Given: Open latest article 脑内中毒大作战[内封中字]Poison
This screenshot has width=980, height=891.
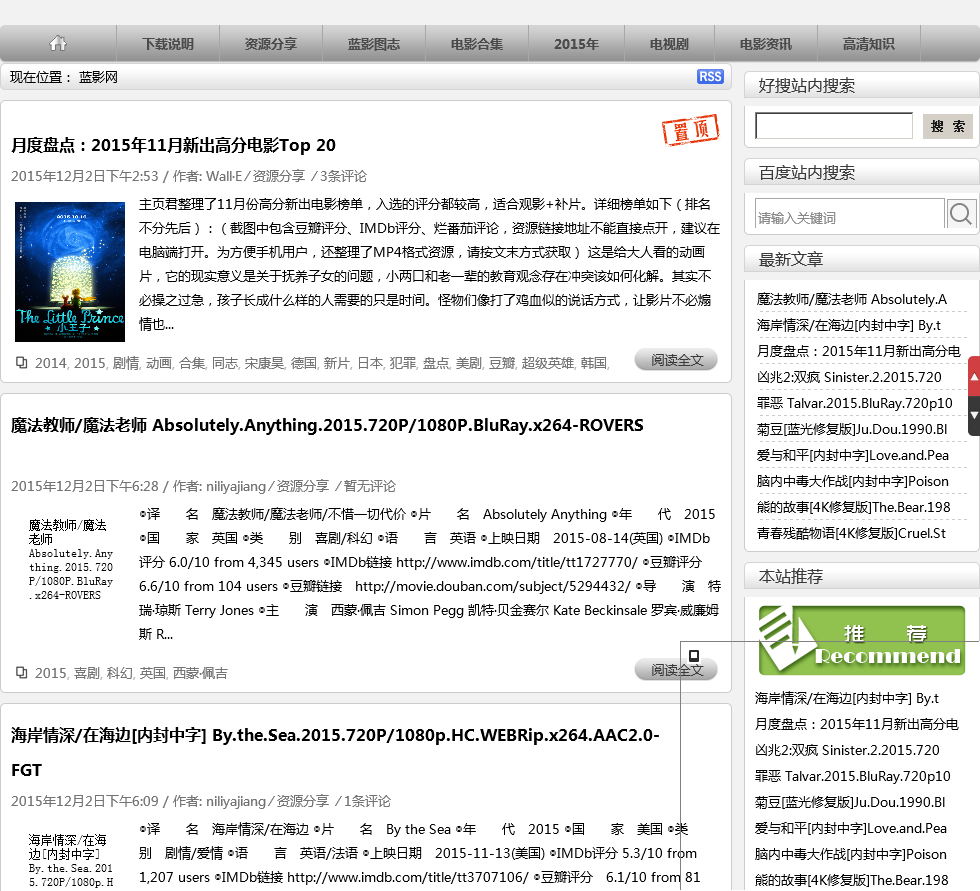Looking at the screenshot, I should (852, 481).
